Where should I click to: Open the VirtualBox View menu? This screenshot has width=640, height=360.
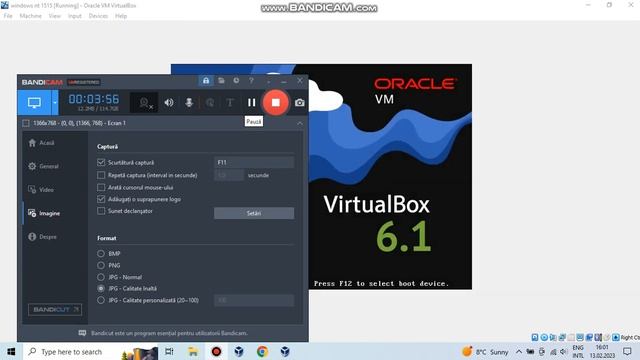point(54,16)
